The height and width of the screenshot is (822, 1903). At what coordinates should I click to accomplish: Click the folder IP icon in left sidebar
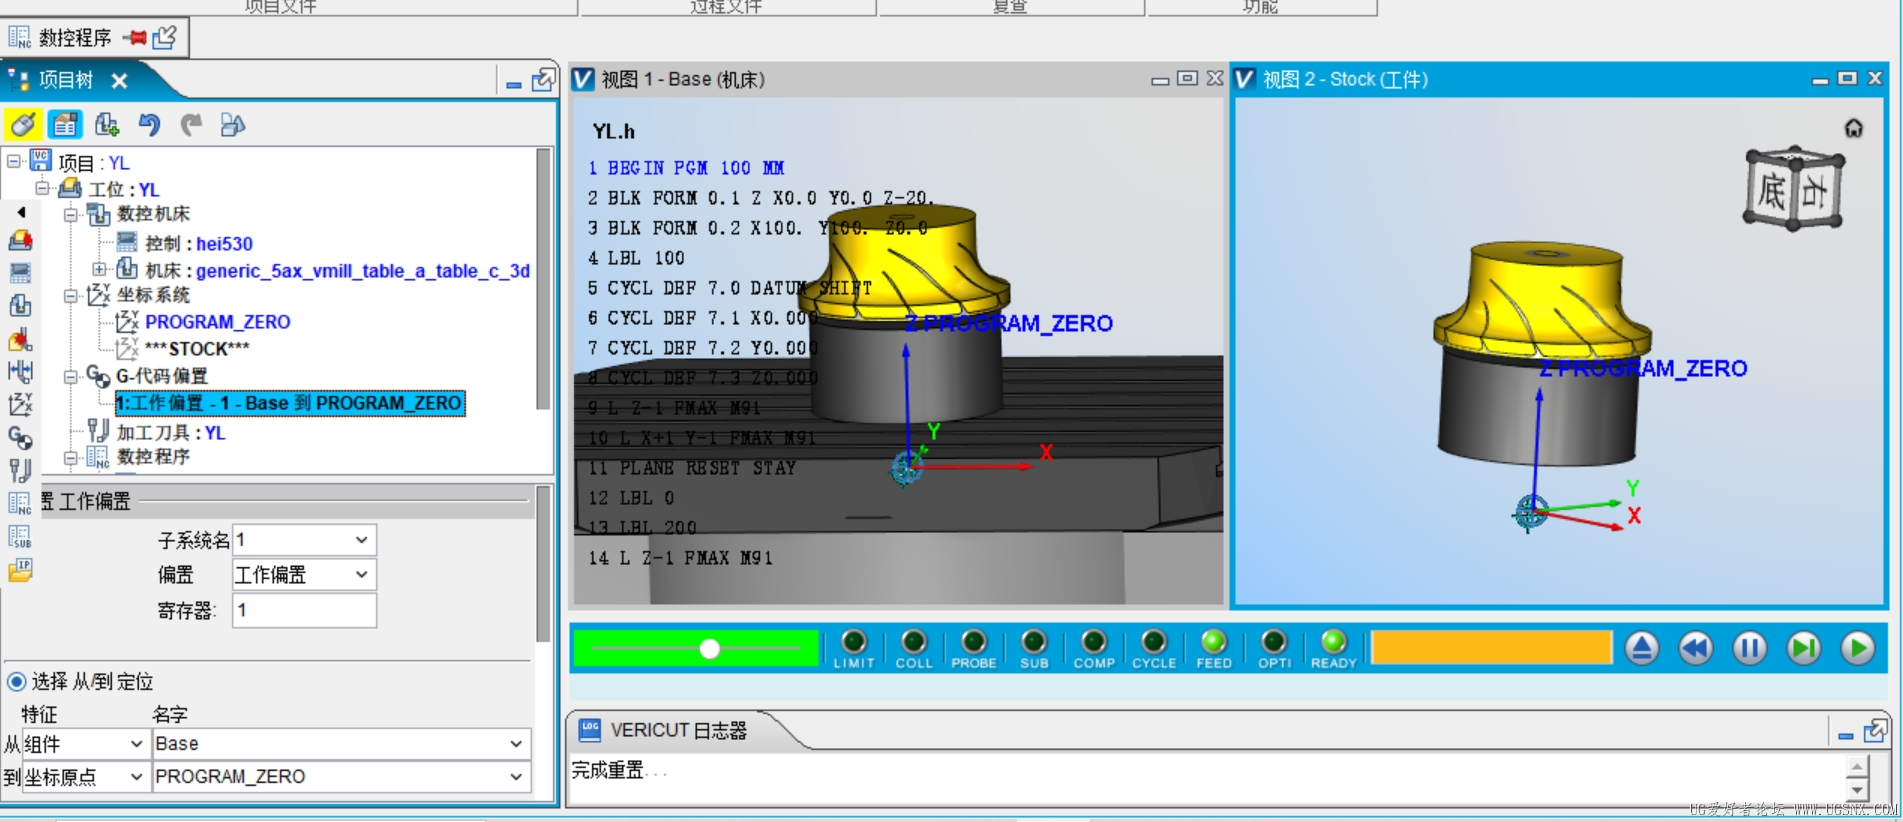[20, 570]
